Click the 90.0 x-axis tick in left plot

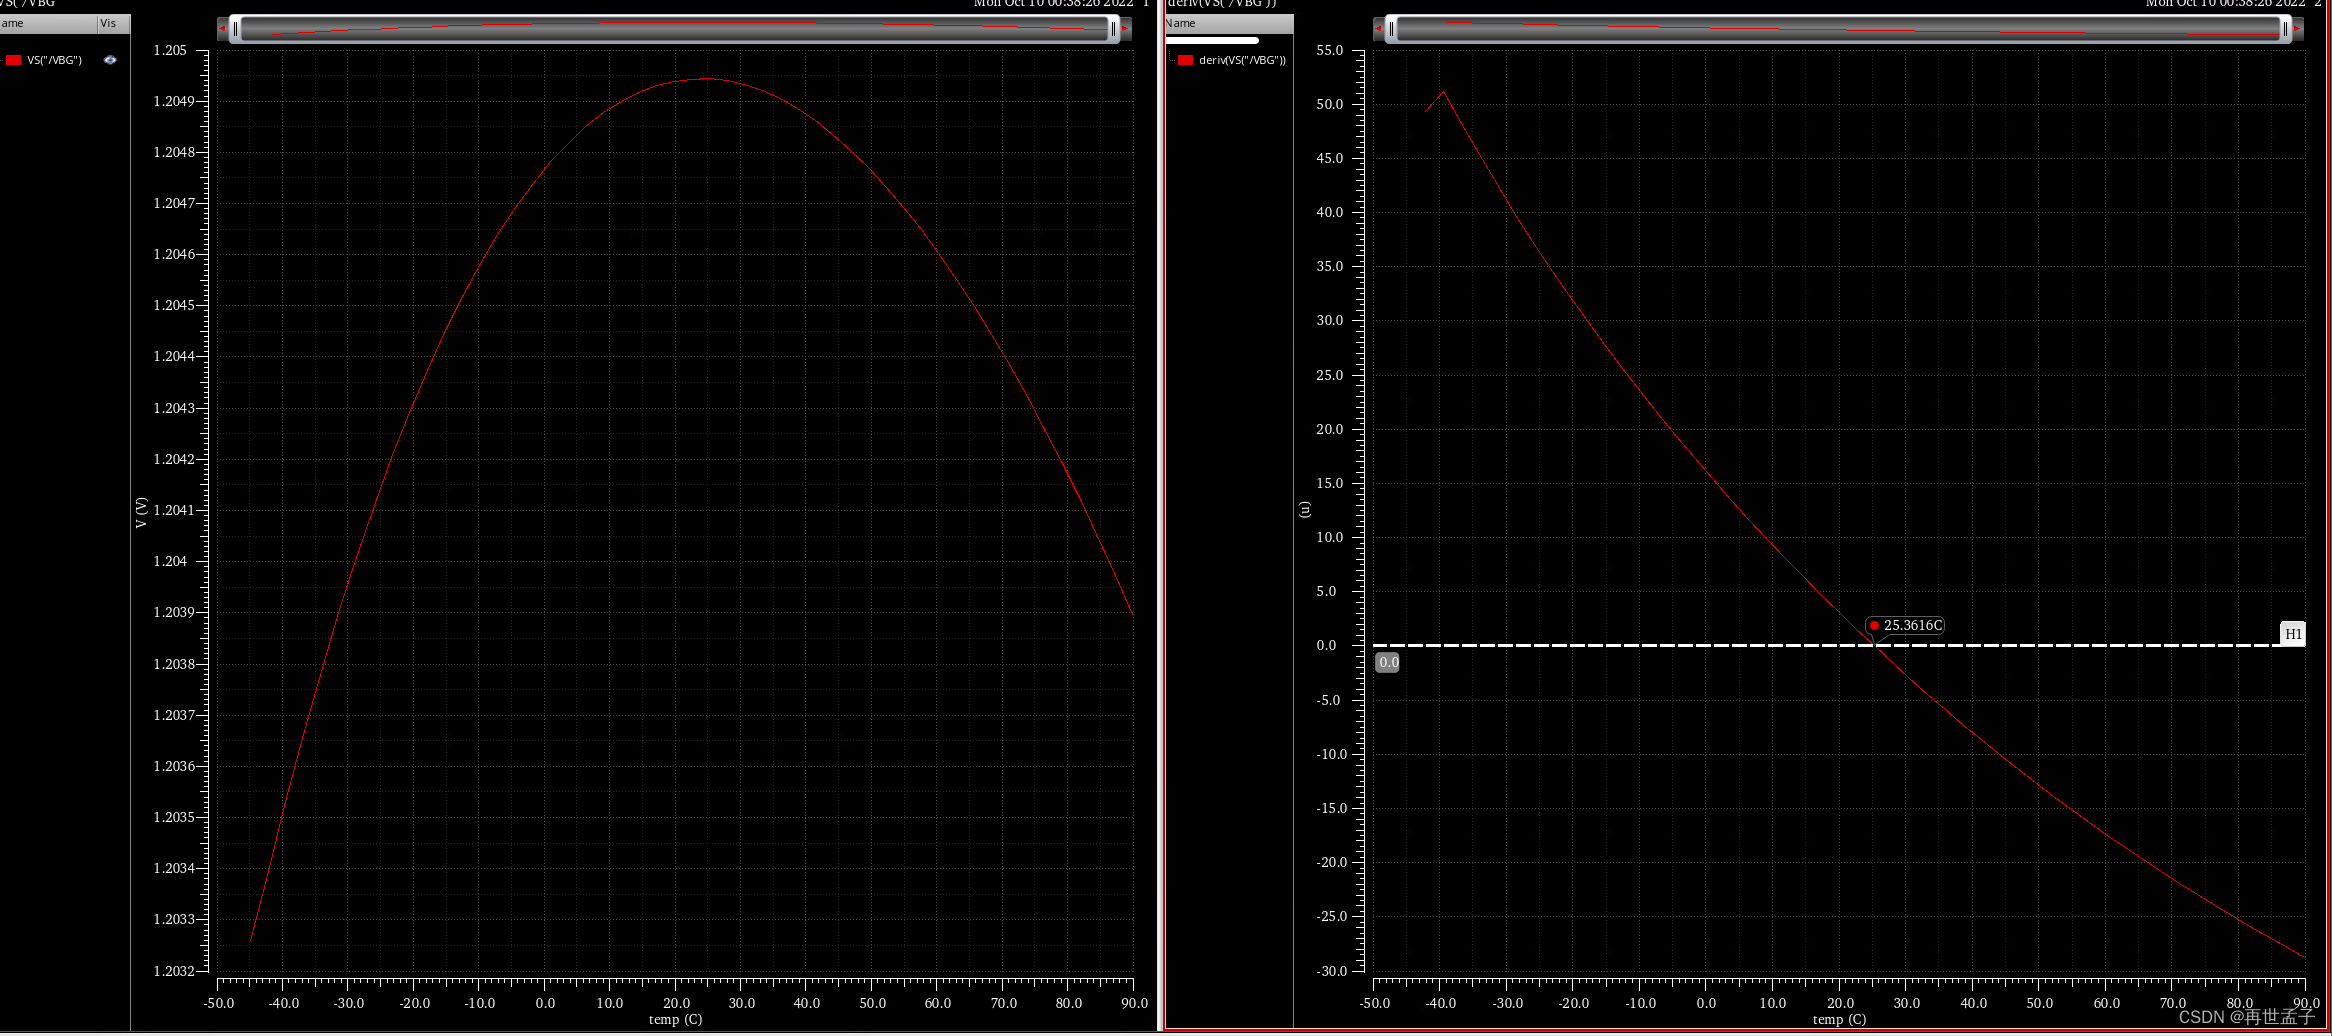[1134, 1003]
